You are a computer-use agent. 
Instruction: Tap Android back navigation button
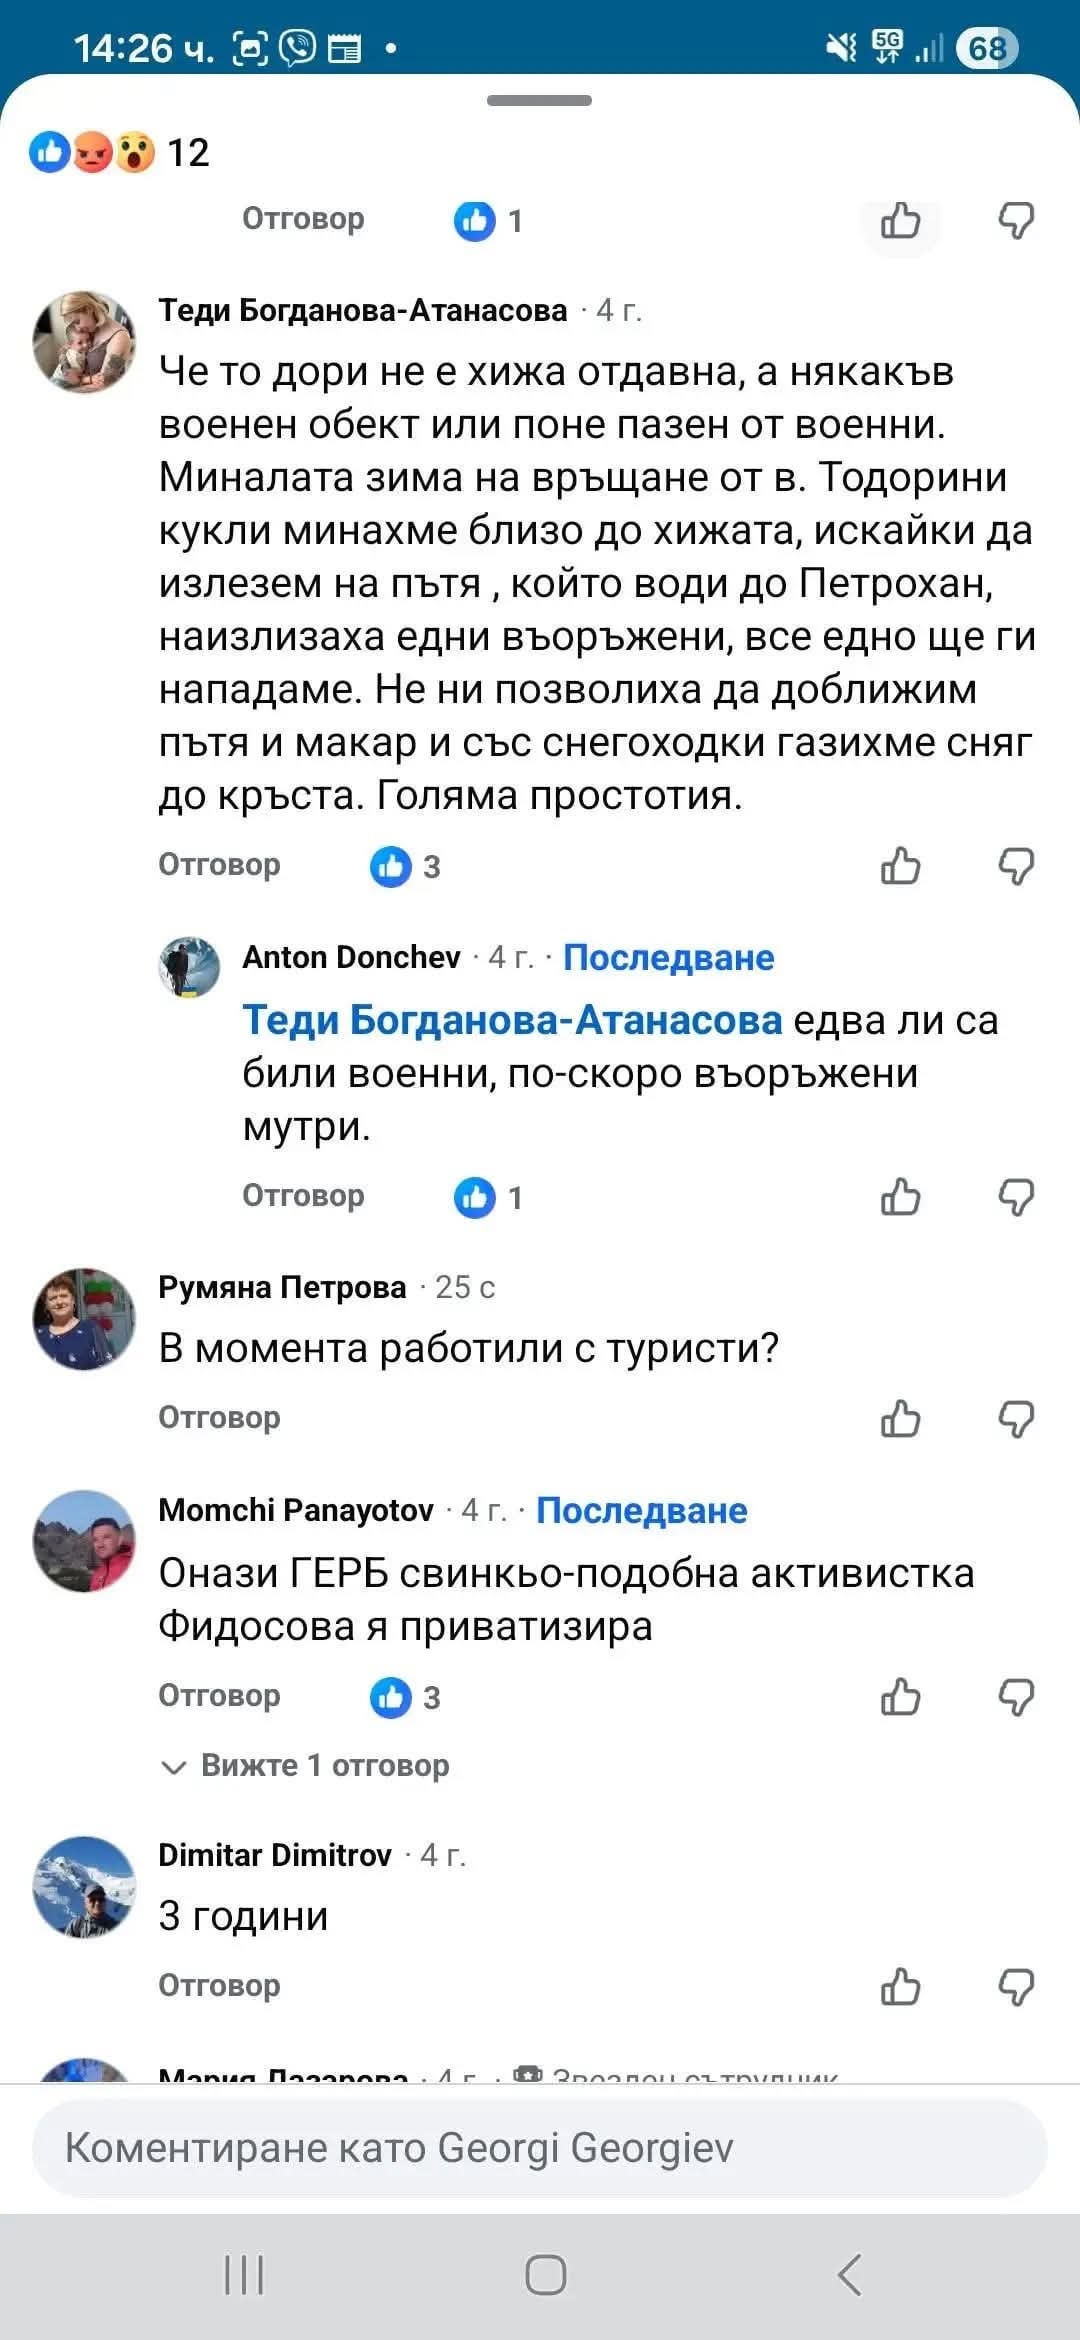pos(849,2275)
